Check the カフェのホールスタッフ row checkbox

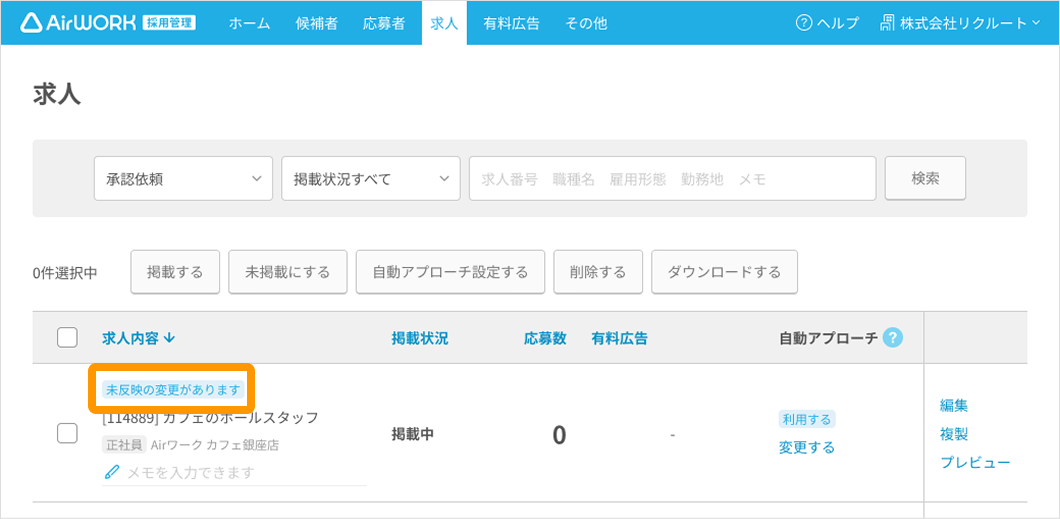tap(67, 433)
